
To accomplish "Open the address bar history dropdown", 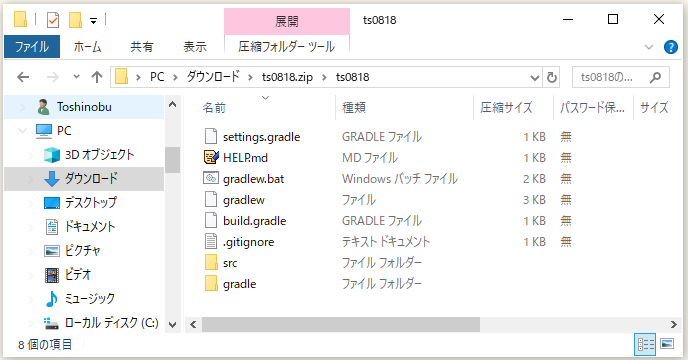I will [x=534, y=78].
